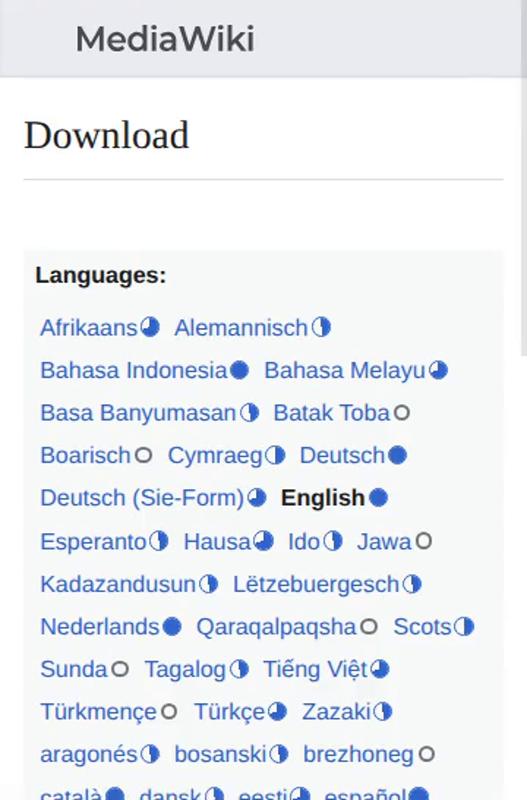Viewport: 527px width, 800px height.
Task: Click the progress icon next to Türkçe
Action: pos(277,712)
